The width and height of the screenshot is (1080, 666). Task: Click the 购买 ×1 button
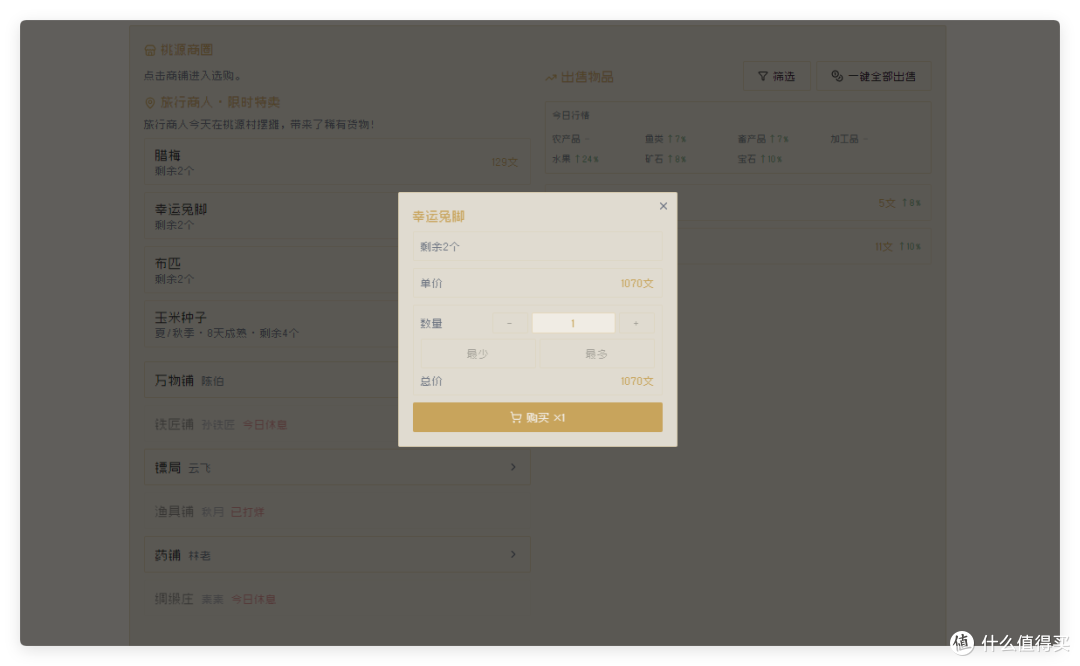pos(537,417)
